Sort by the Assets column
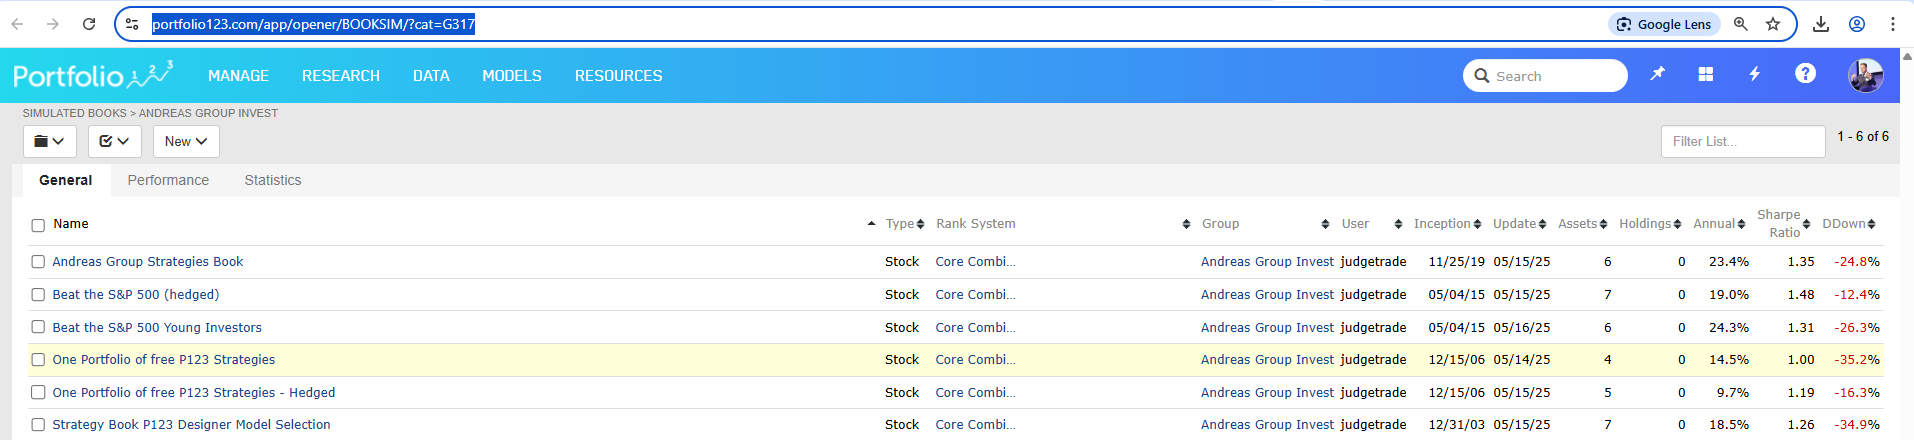Screen dimensions: 1914x440 pos(1583,224)
